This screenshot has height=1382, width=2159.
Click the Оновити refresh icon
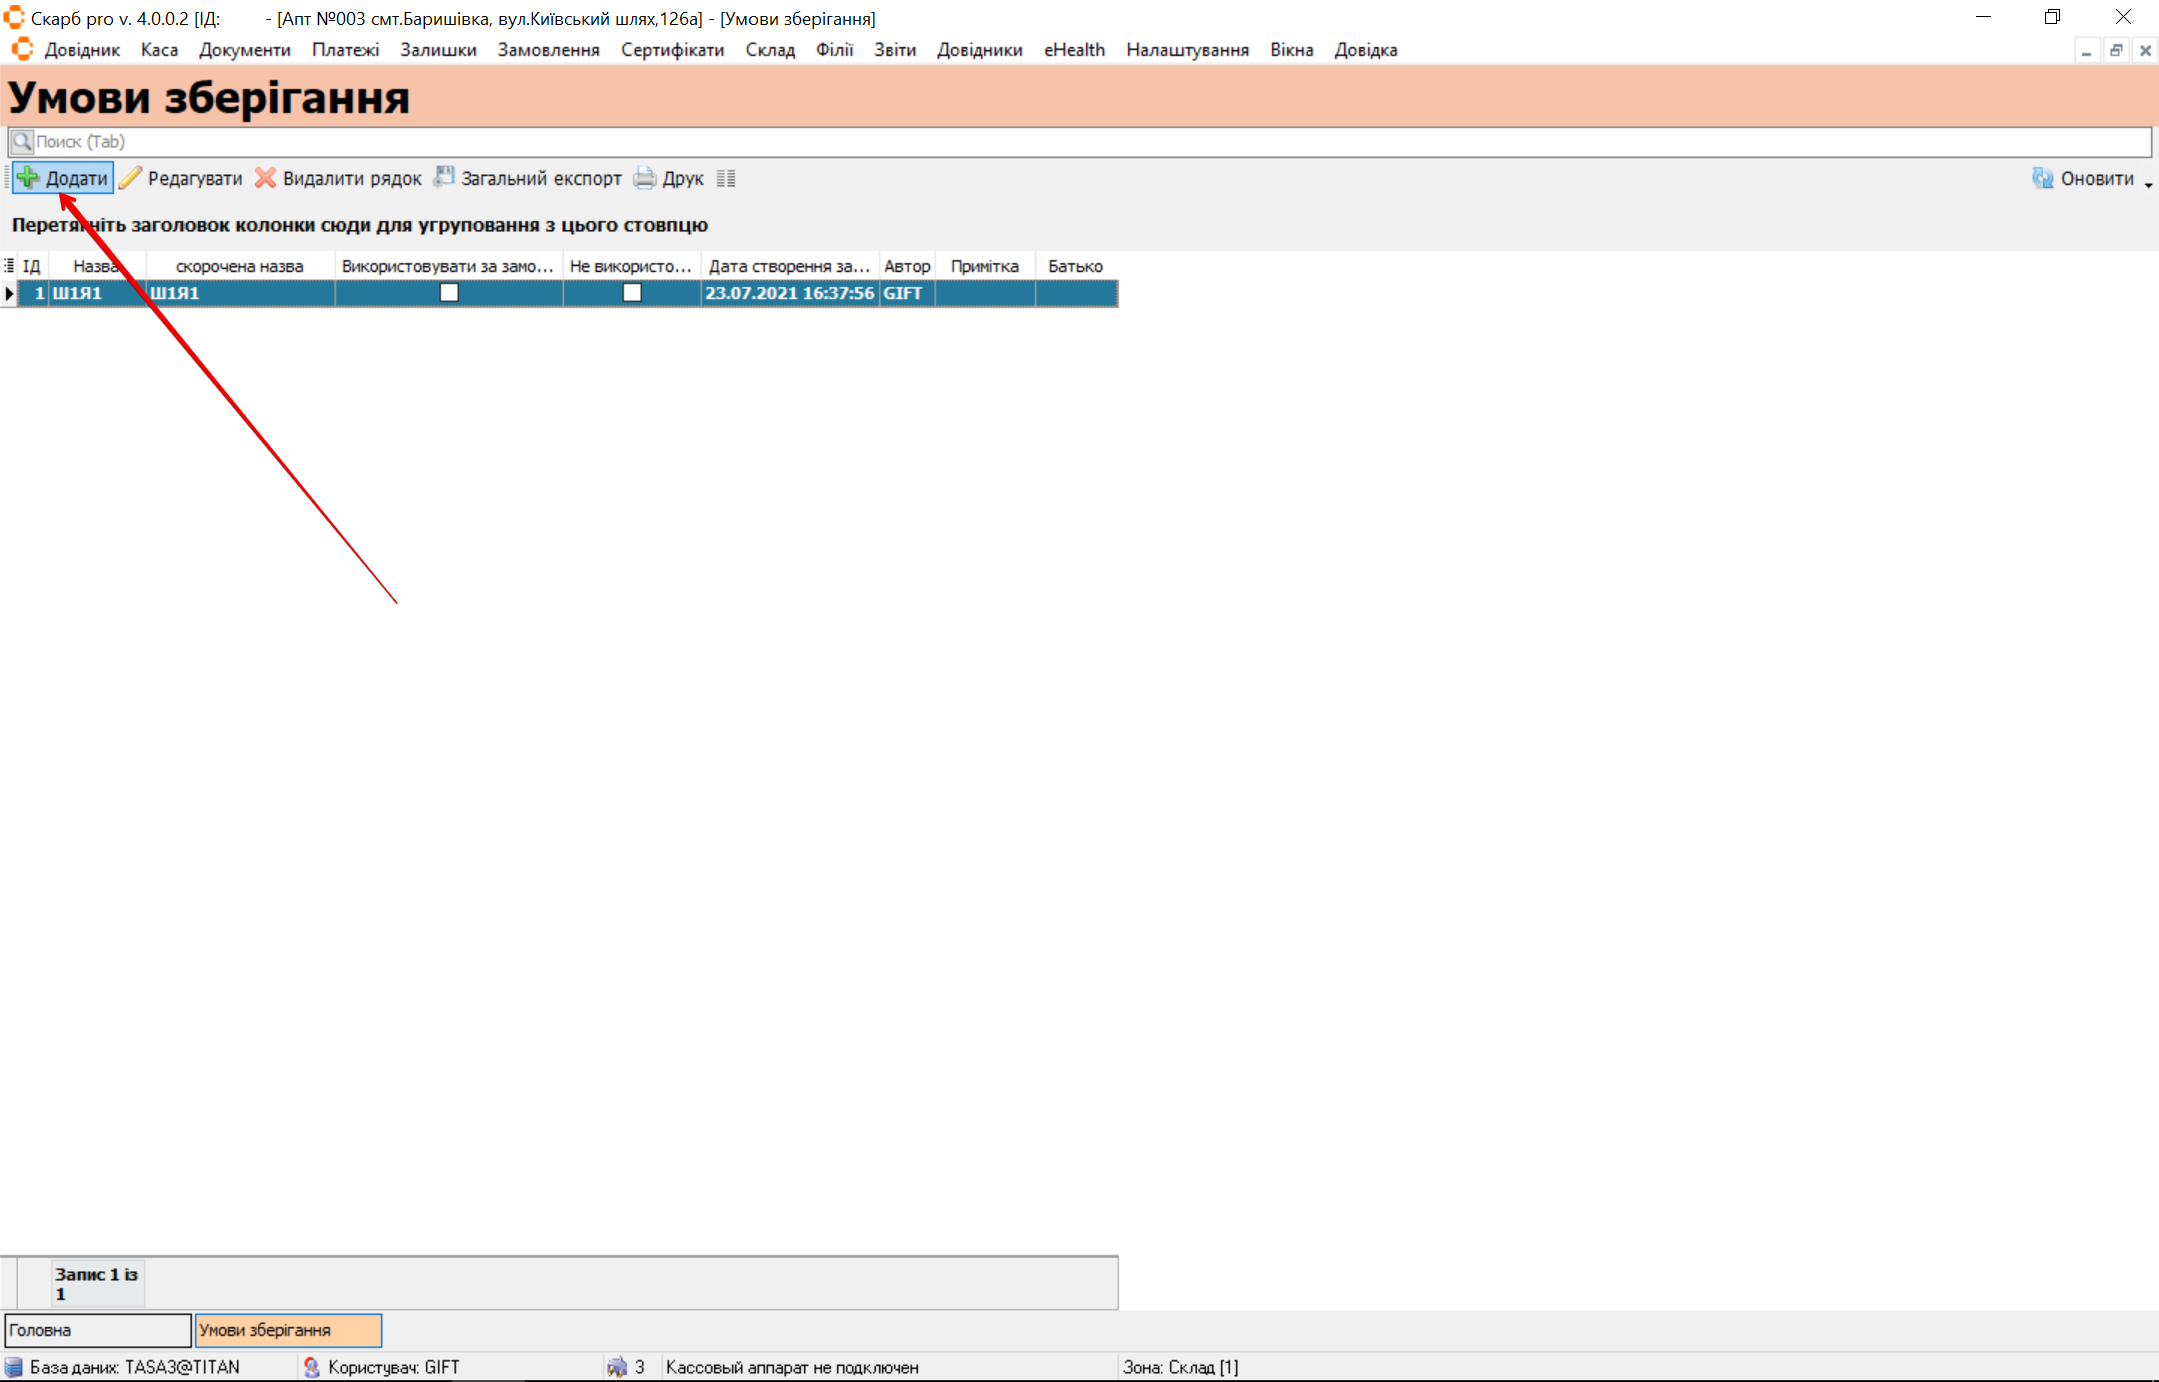[2042, 178]
